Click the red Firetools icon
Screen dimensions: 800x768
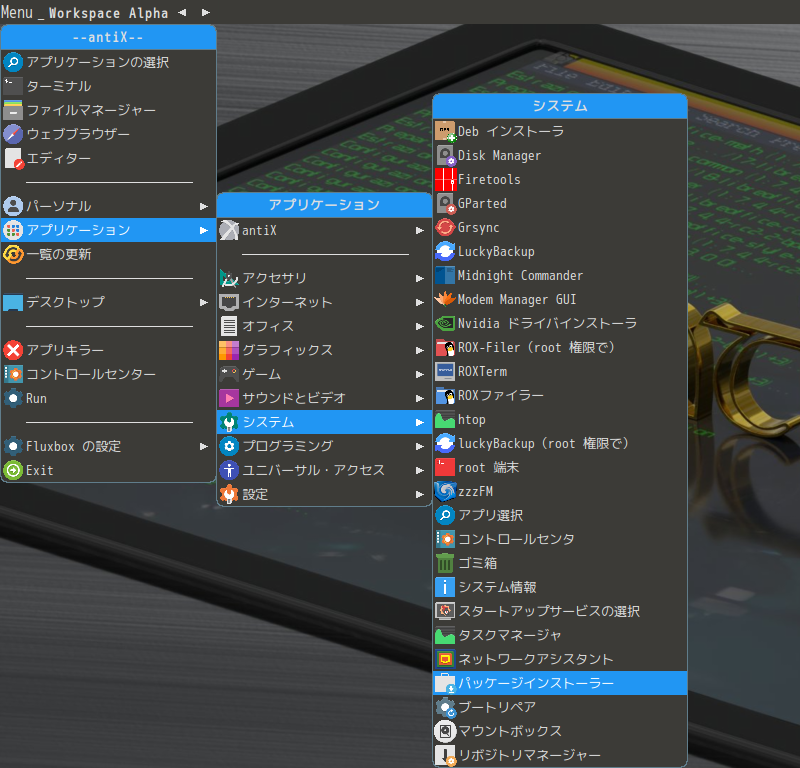pos(445,179)
